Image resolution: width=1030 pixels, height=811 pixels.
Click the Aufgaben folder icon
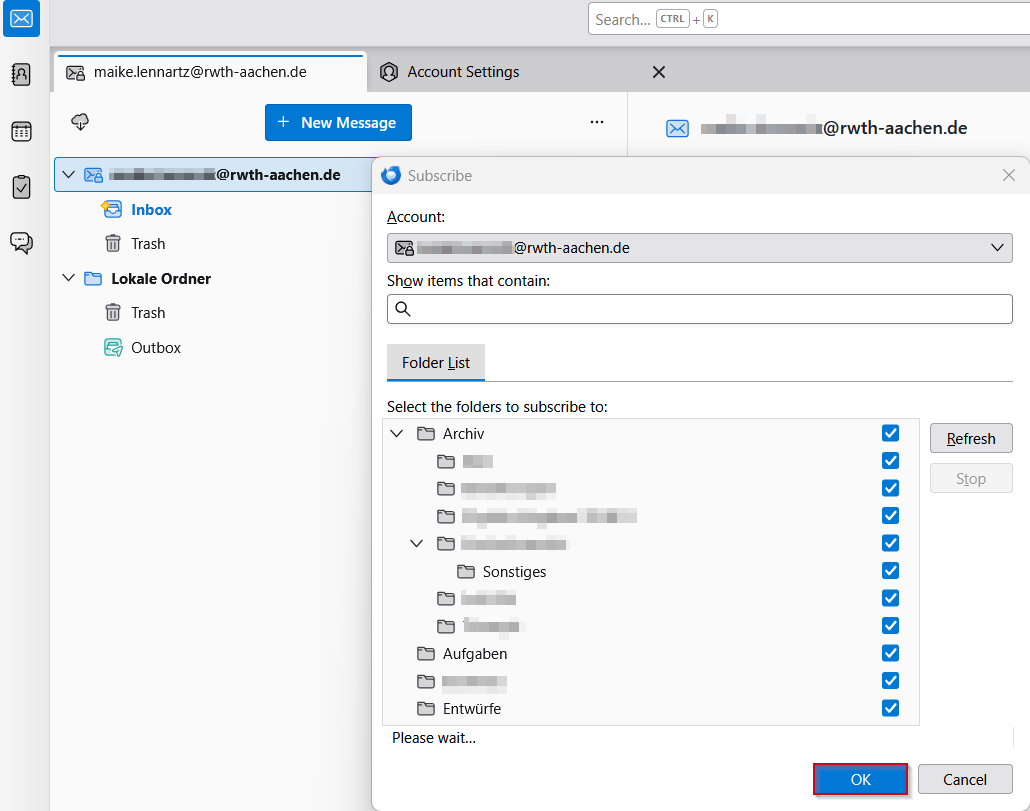426,653
